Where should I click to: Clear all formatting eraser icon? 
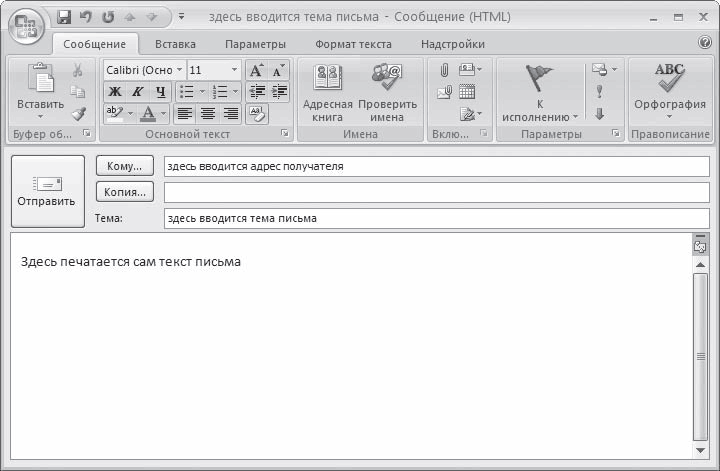click(257, 113)
